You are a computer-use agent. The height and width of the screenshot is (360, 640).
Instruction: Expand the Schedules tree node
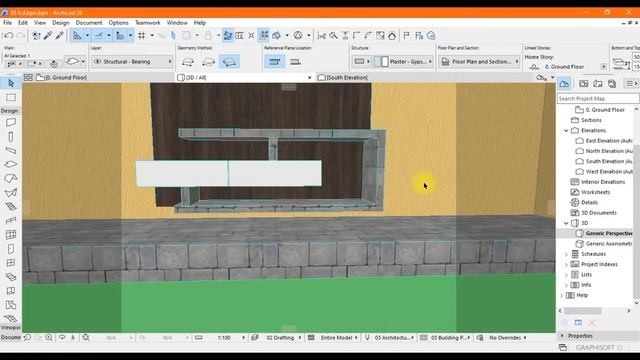566,254
